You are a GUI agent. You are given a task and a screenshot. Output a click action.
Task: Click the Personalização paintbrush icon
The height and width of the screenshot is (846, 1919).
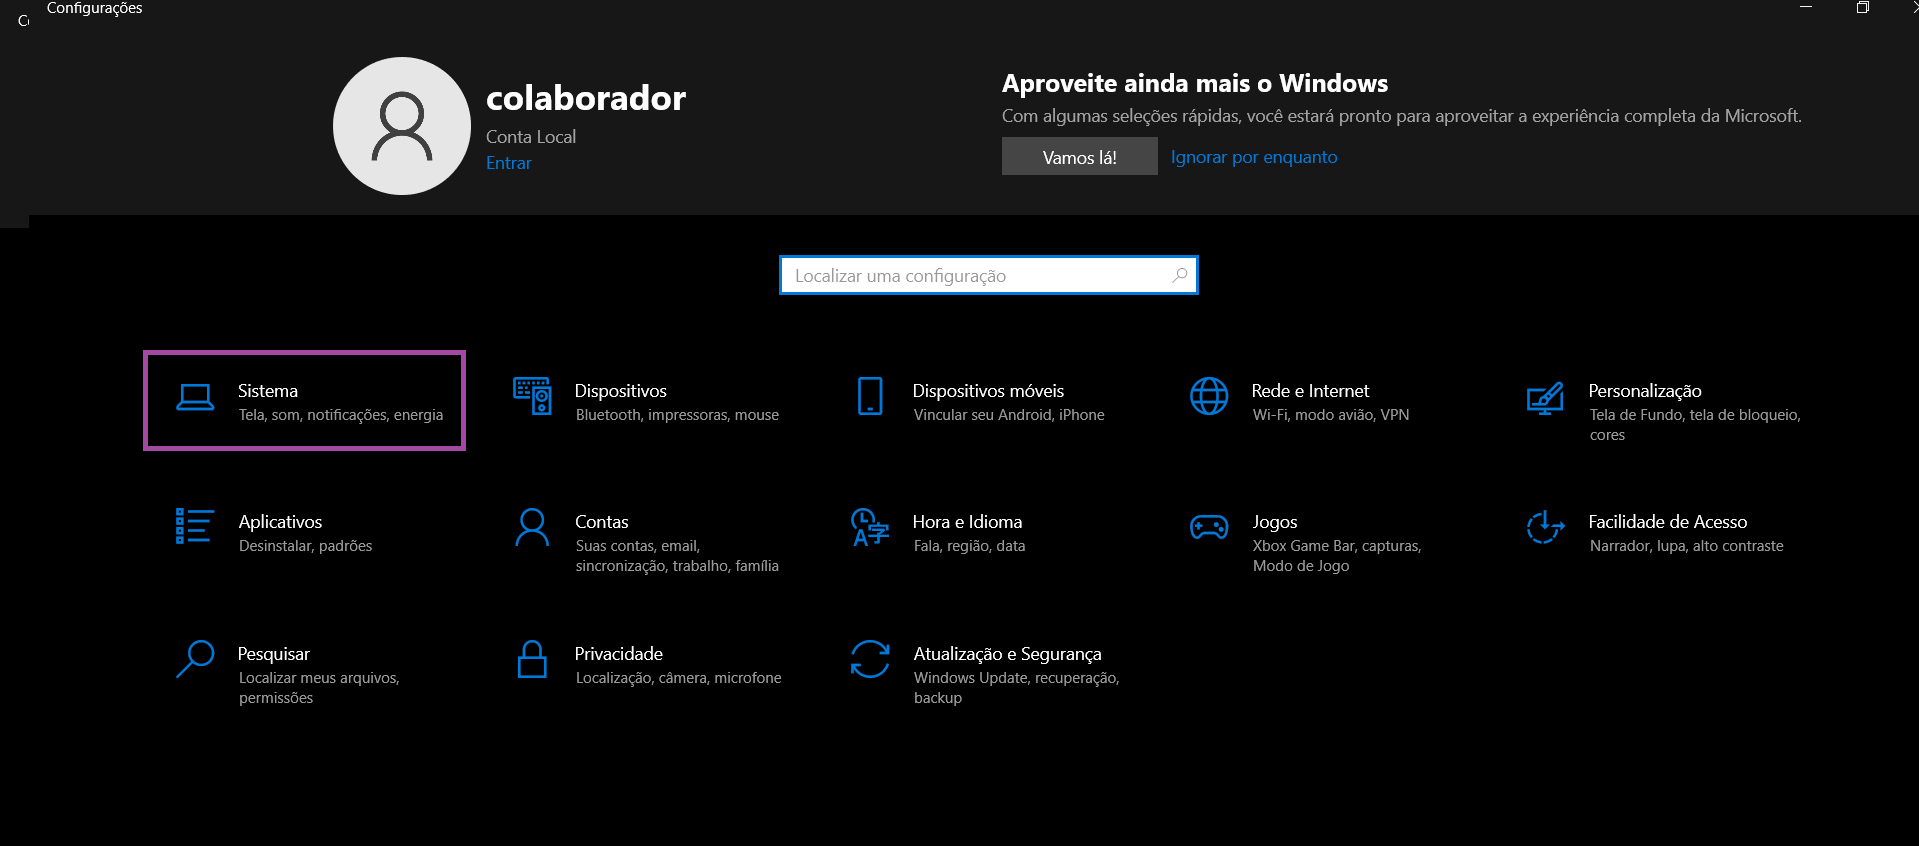coord(1545,398)
